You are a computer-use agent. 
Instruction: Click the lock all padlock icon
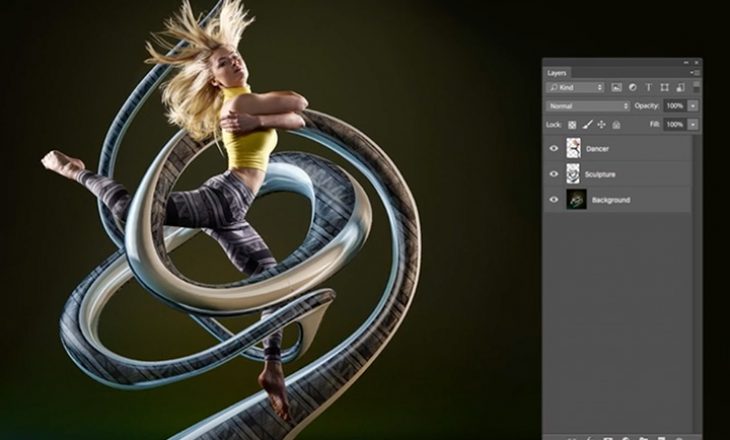tap(616, 124)
